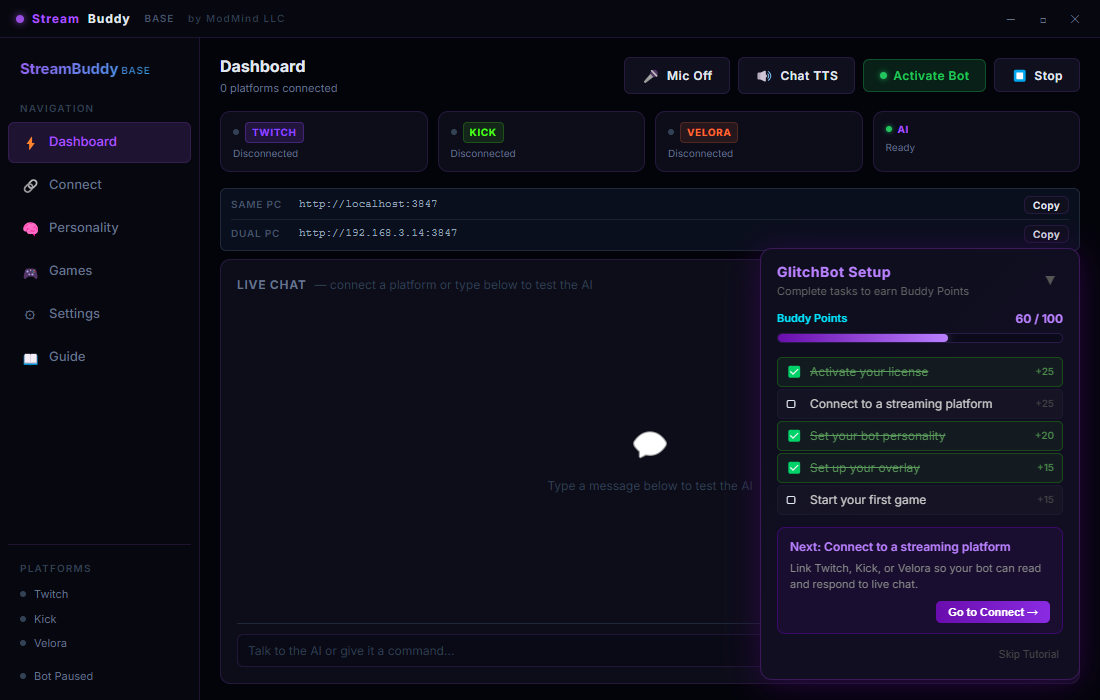Minimize the Stream Buddy window
The image size is (1100, 700).
click(x=1011, y=20)
